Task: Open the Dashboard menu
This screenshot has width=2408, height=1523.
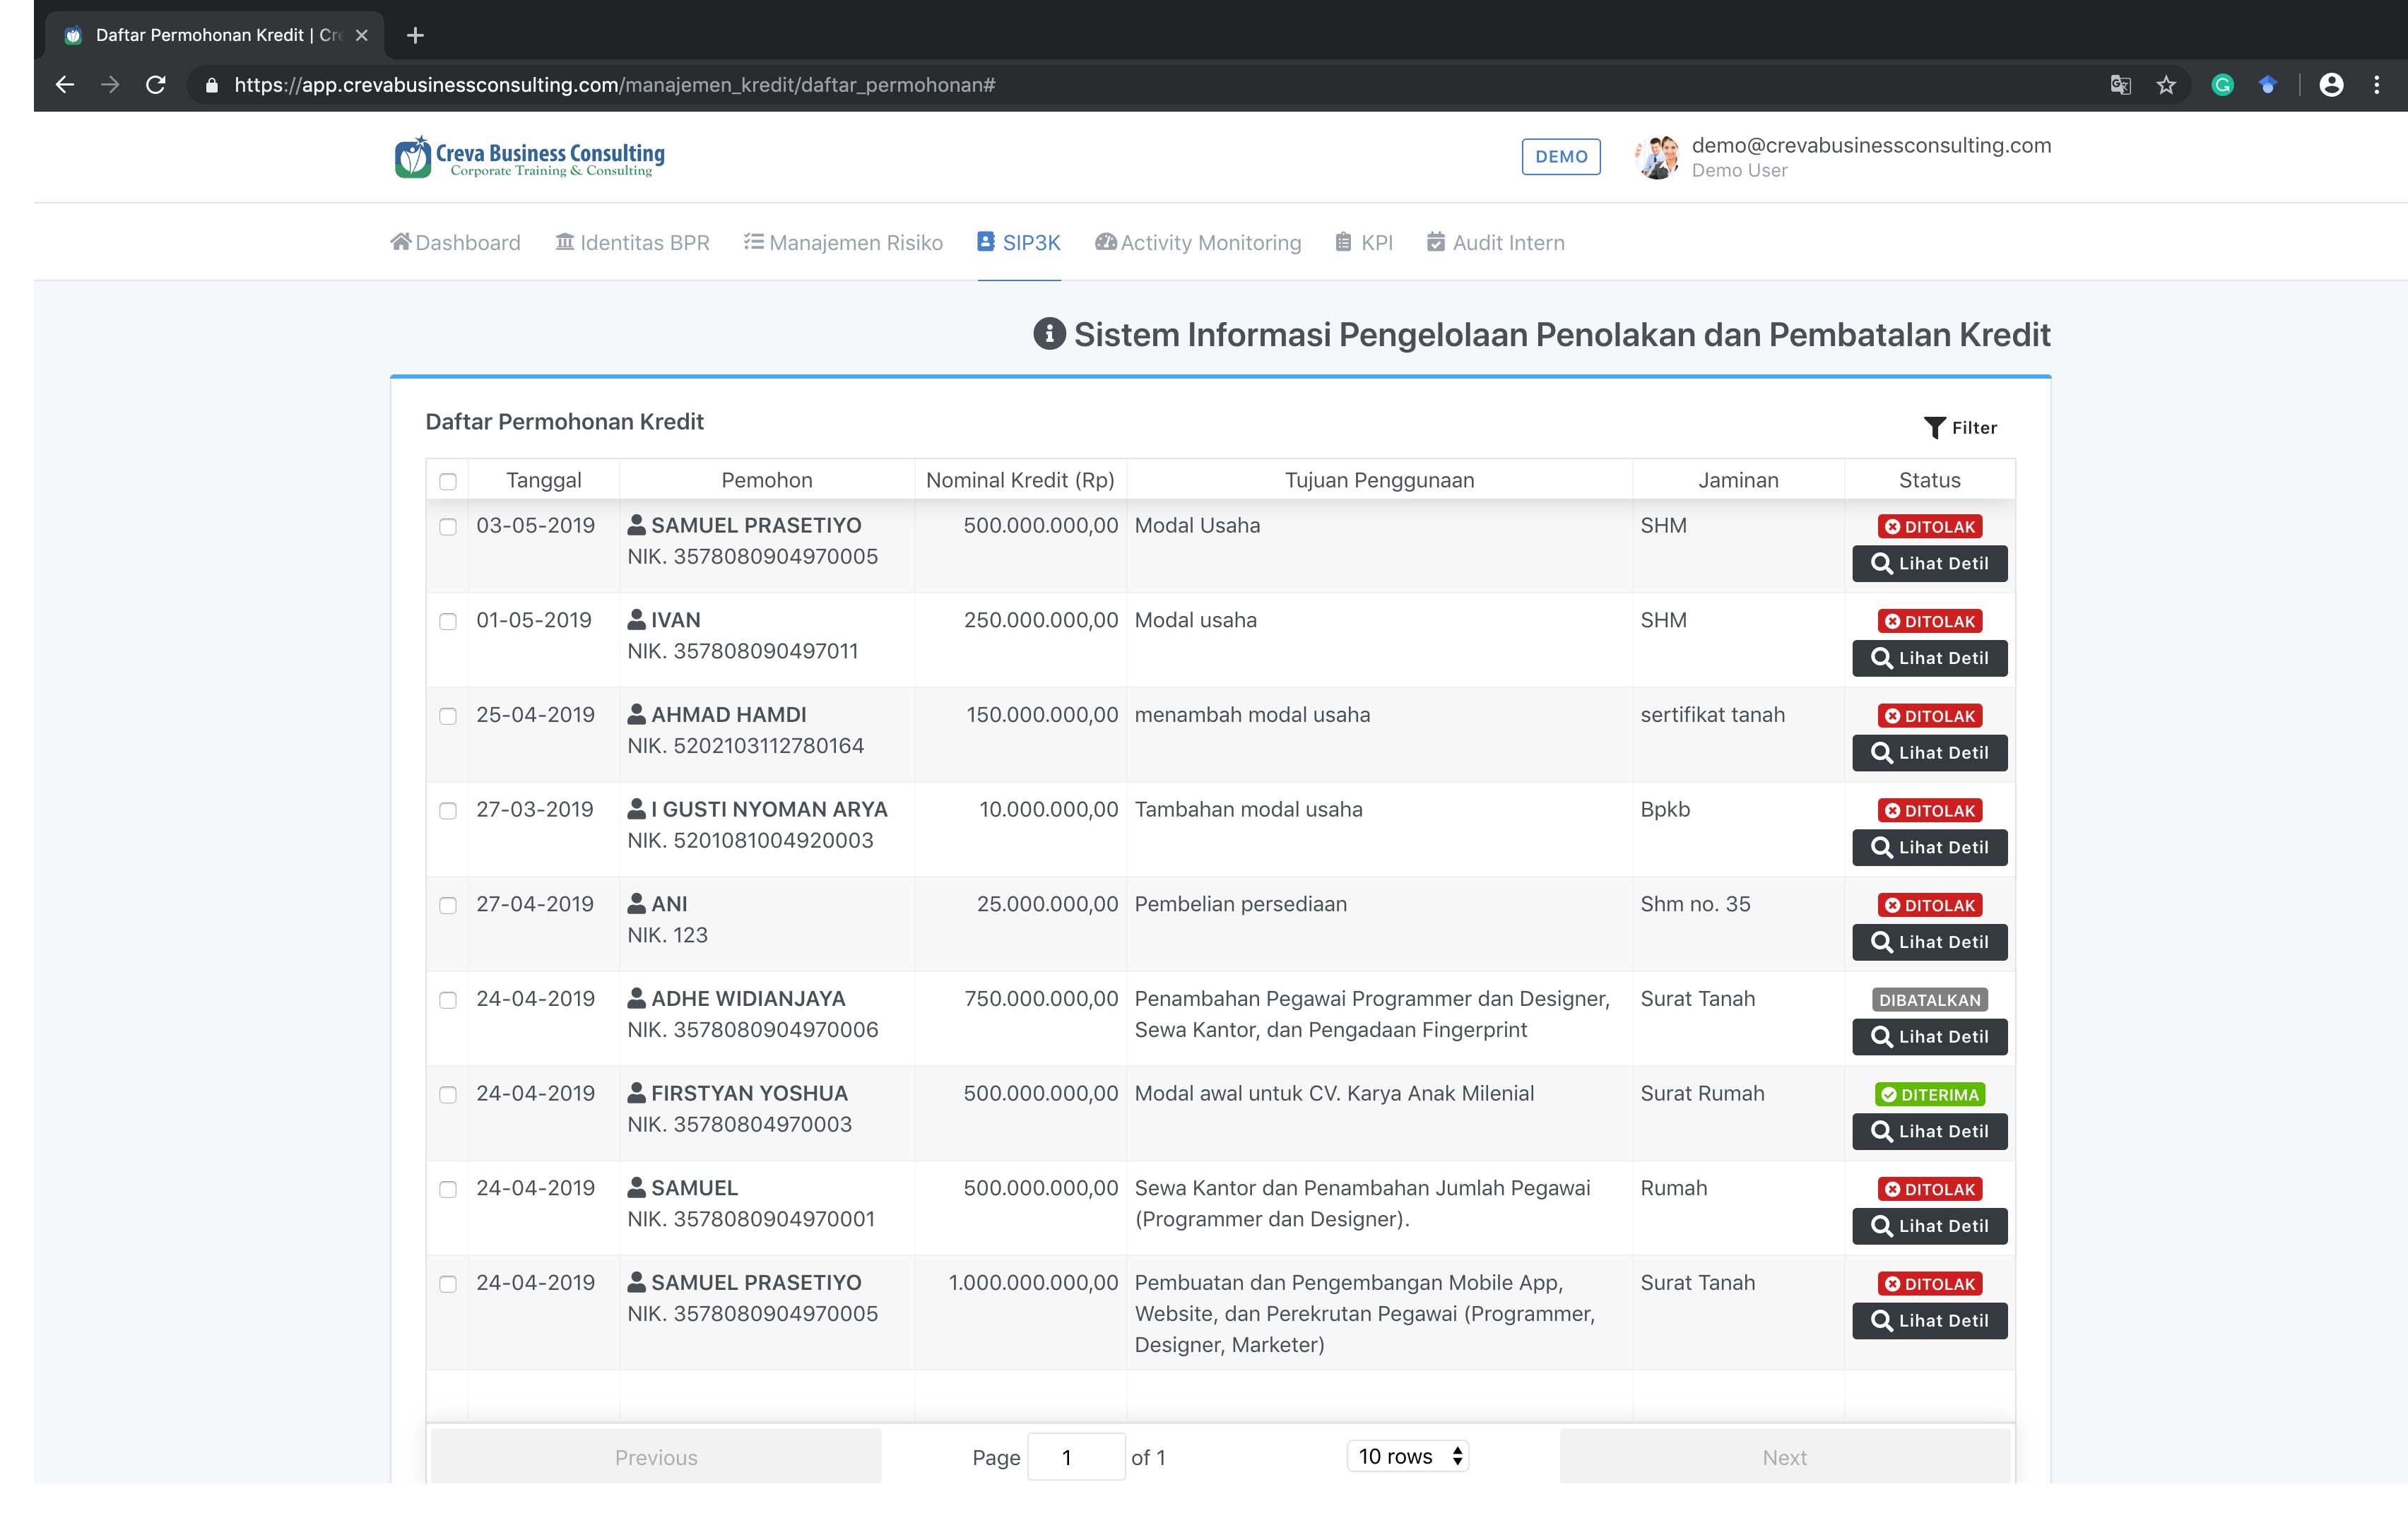Action: (455, 242)
